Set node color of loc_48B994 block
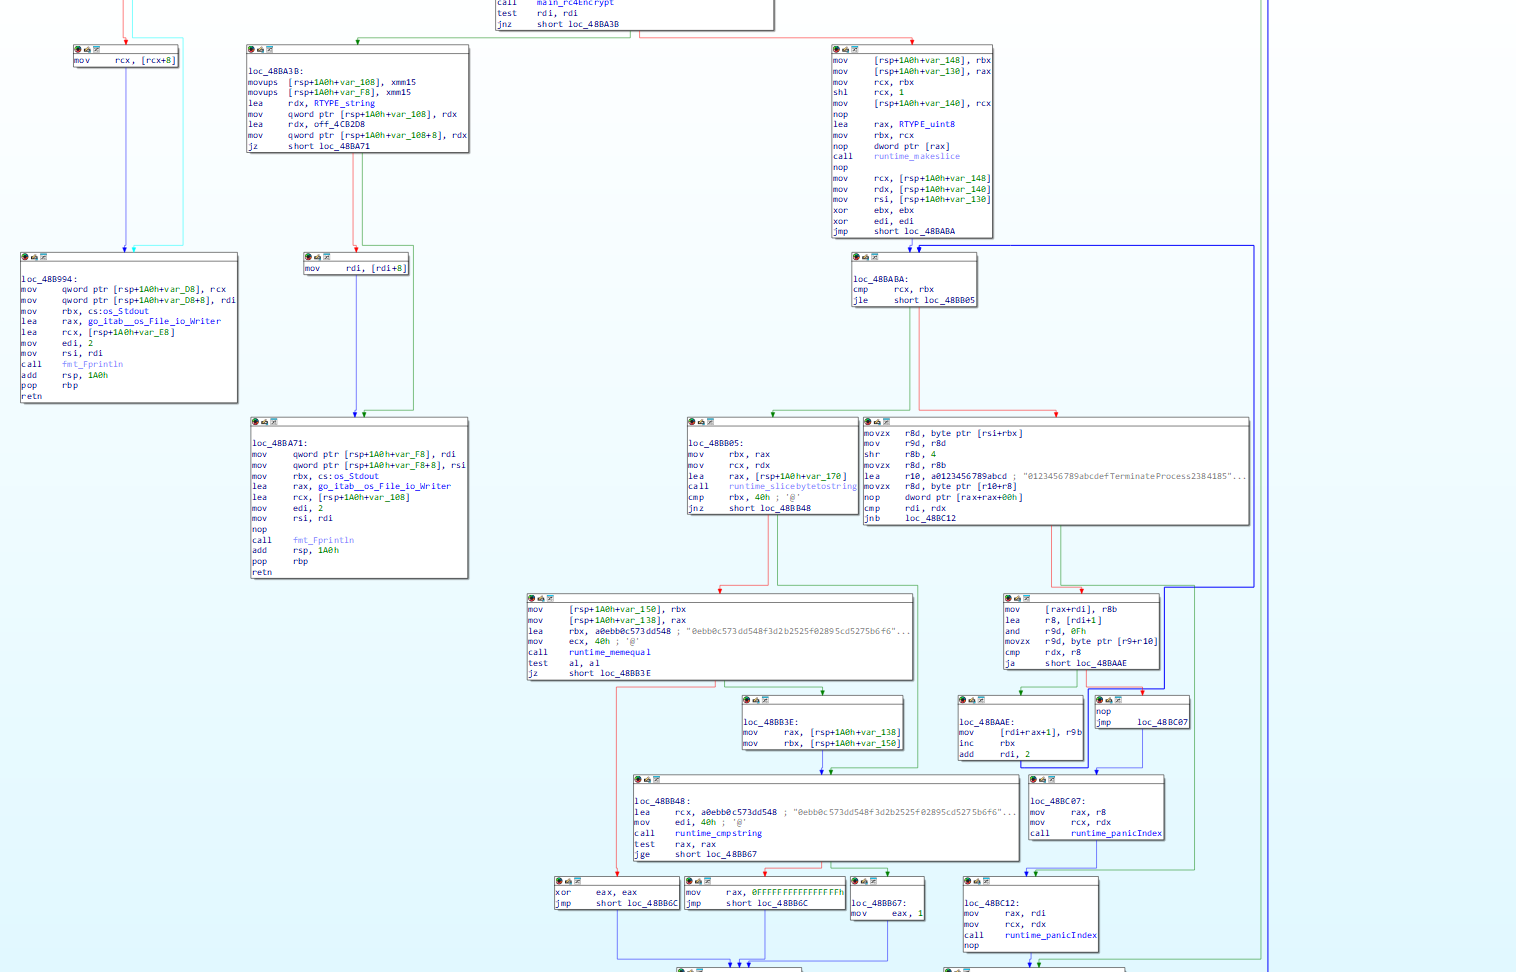1516x972 pixels. tap(25, 257)
